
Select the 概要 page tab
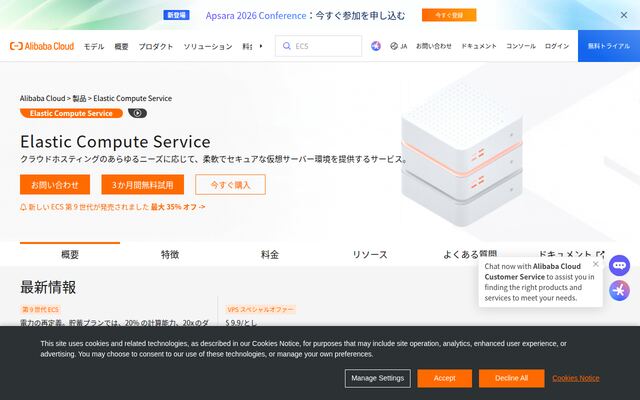point(70,254)
